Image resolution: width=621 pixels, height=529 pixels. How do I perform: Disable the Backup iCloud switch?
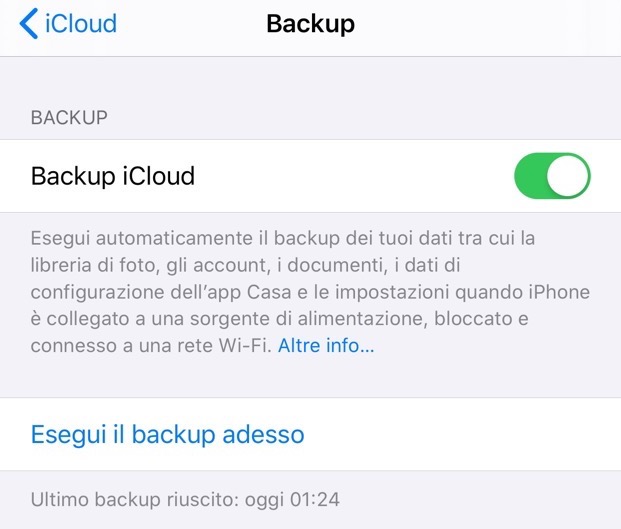(x=552, y=176)
